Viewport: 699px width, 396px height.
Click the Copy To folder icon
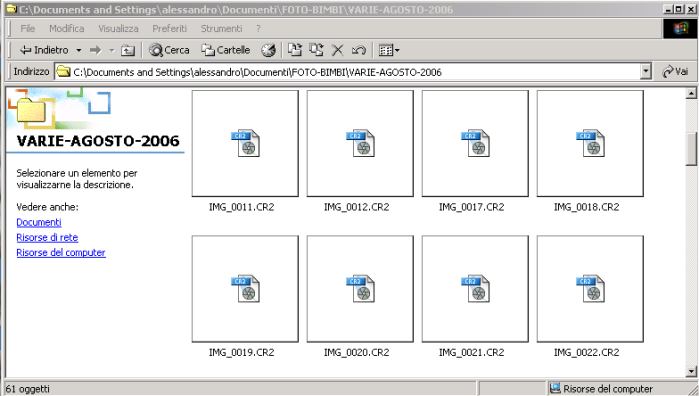coord(316,50)
